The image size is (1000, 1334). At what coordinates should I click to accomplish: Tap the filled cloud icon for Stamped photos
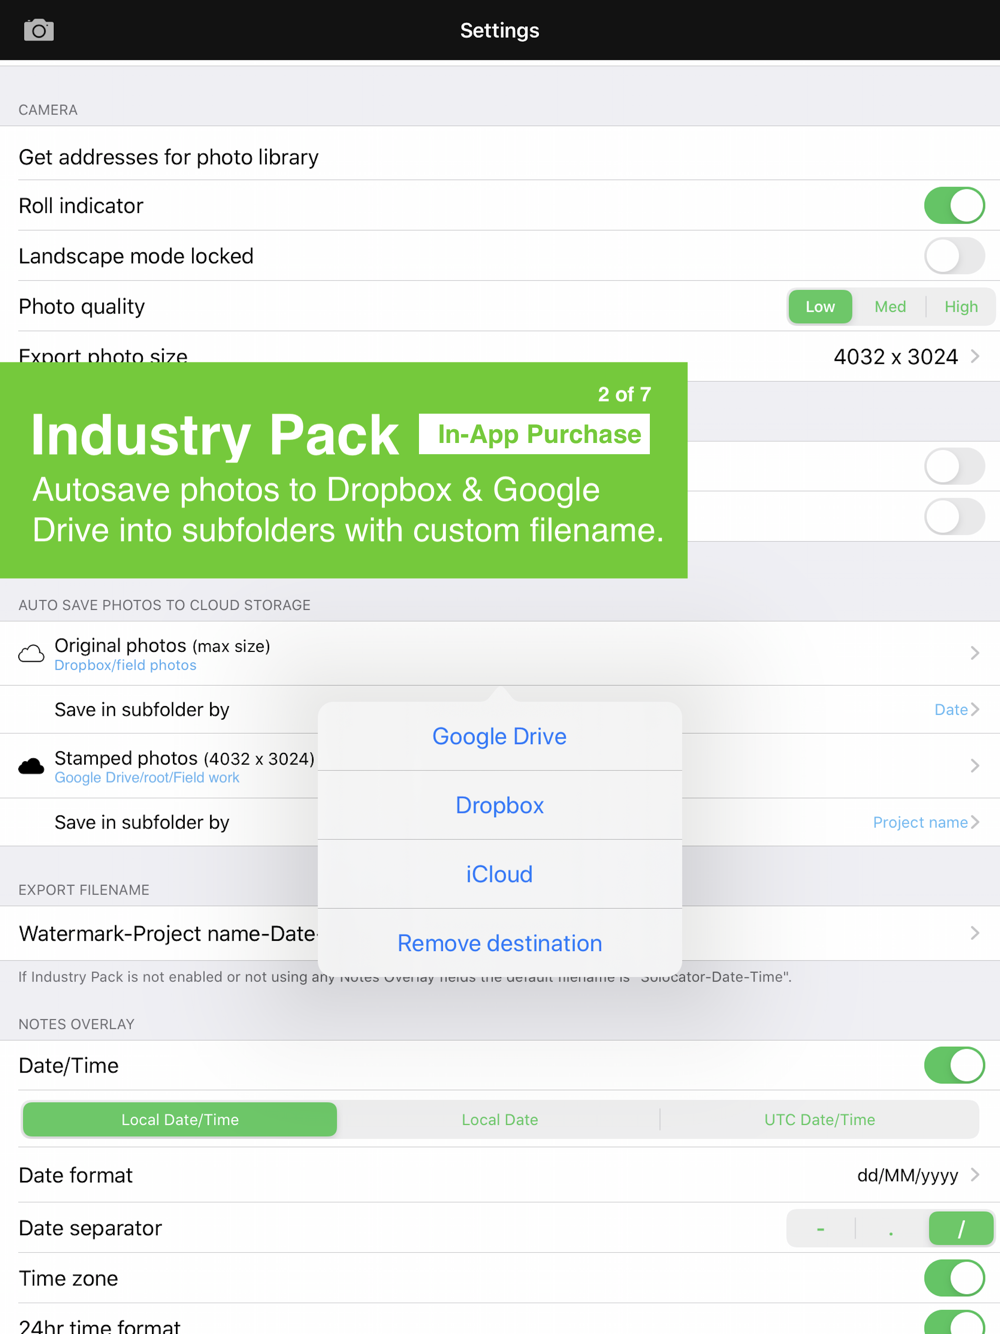coord(31,767)
